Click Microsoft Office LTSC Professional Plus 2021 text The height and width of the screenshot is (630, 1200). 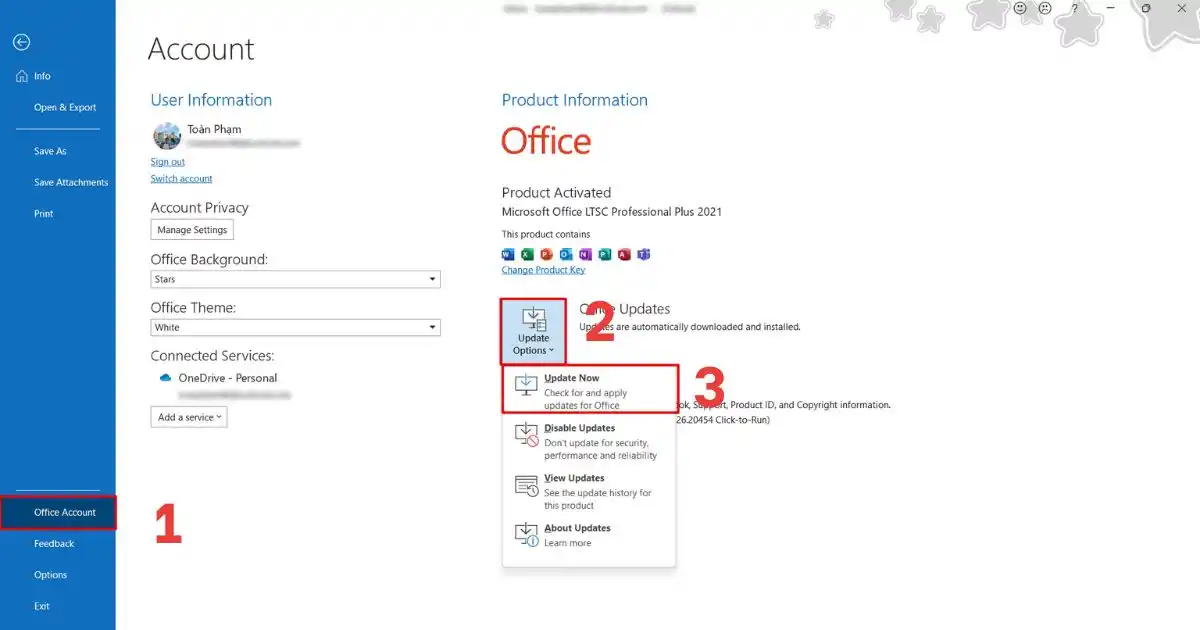coord(612,212)
